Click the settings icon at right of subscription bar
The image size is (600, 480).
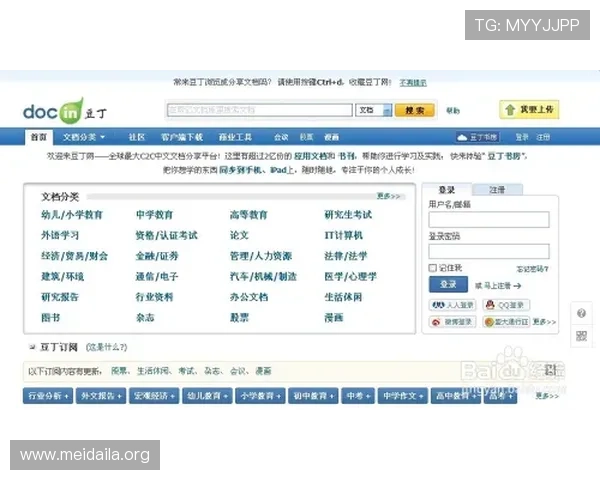click(x=550, y=370)
